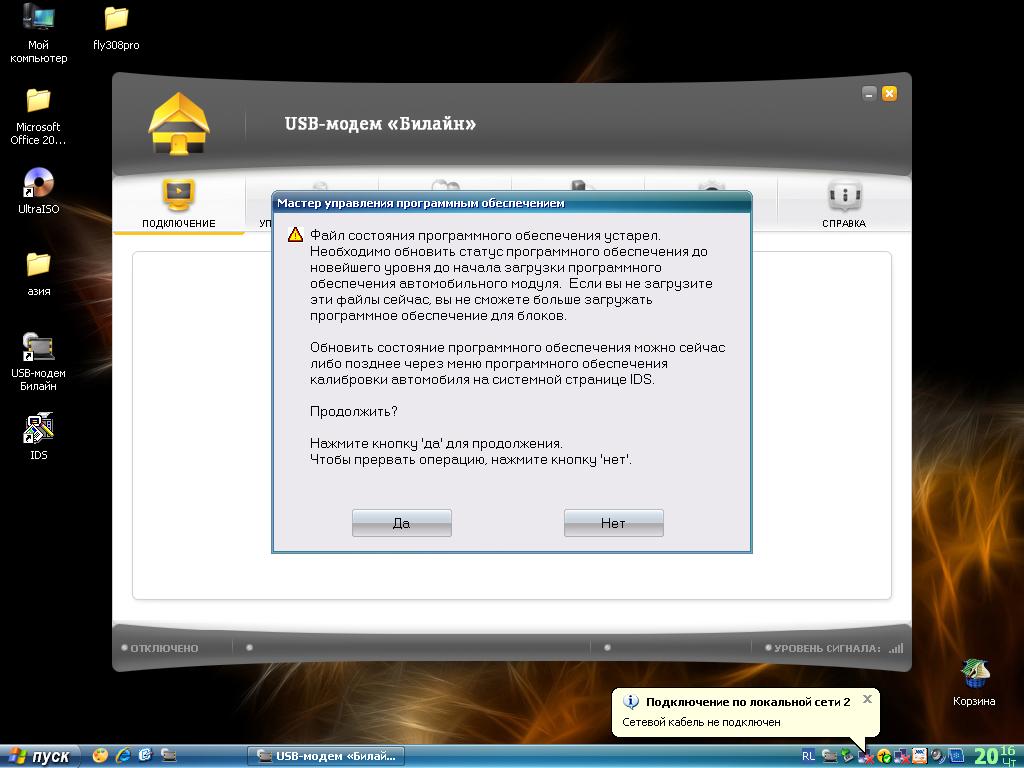Screen dimensions: 1024x768
Task: Click the taskbar clock showing 20:16
Action: click(995, 756)
